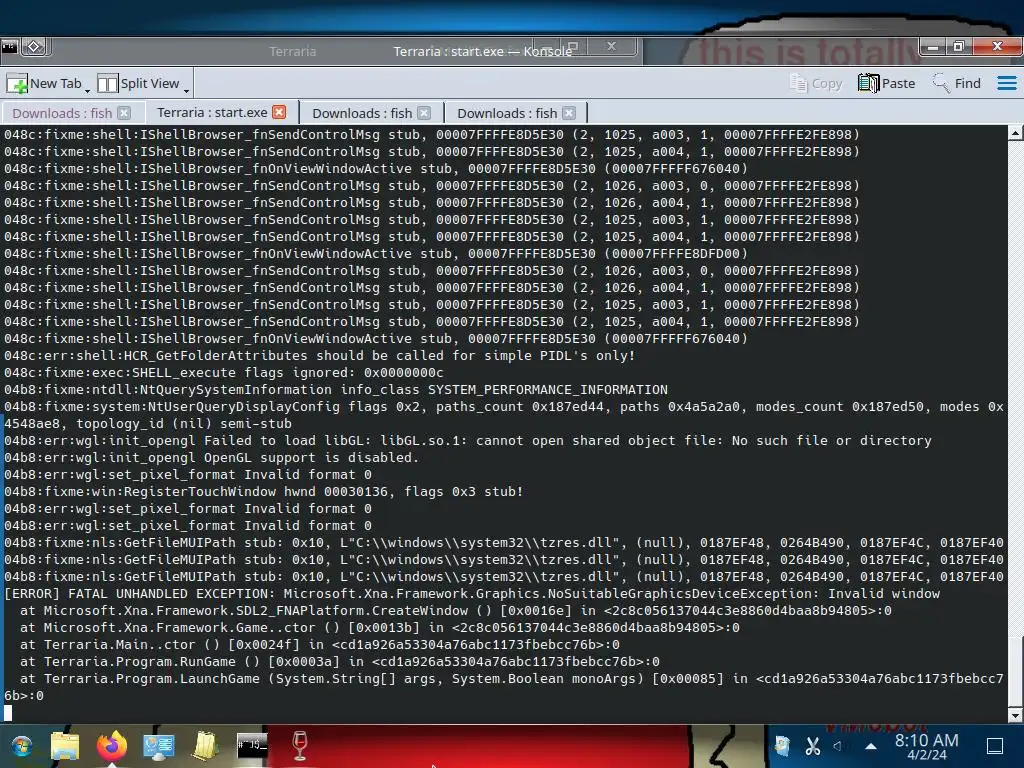
Task: Click the 'OpenGL support is disabled' line
Action: [211, 458]
